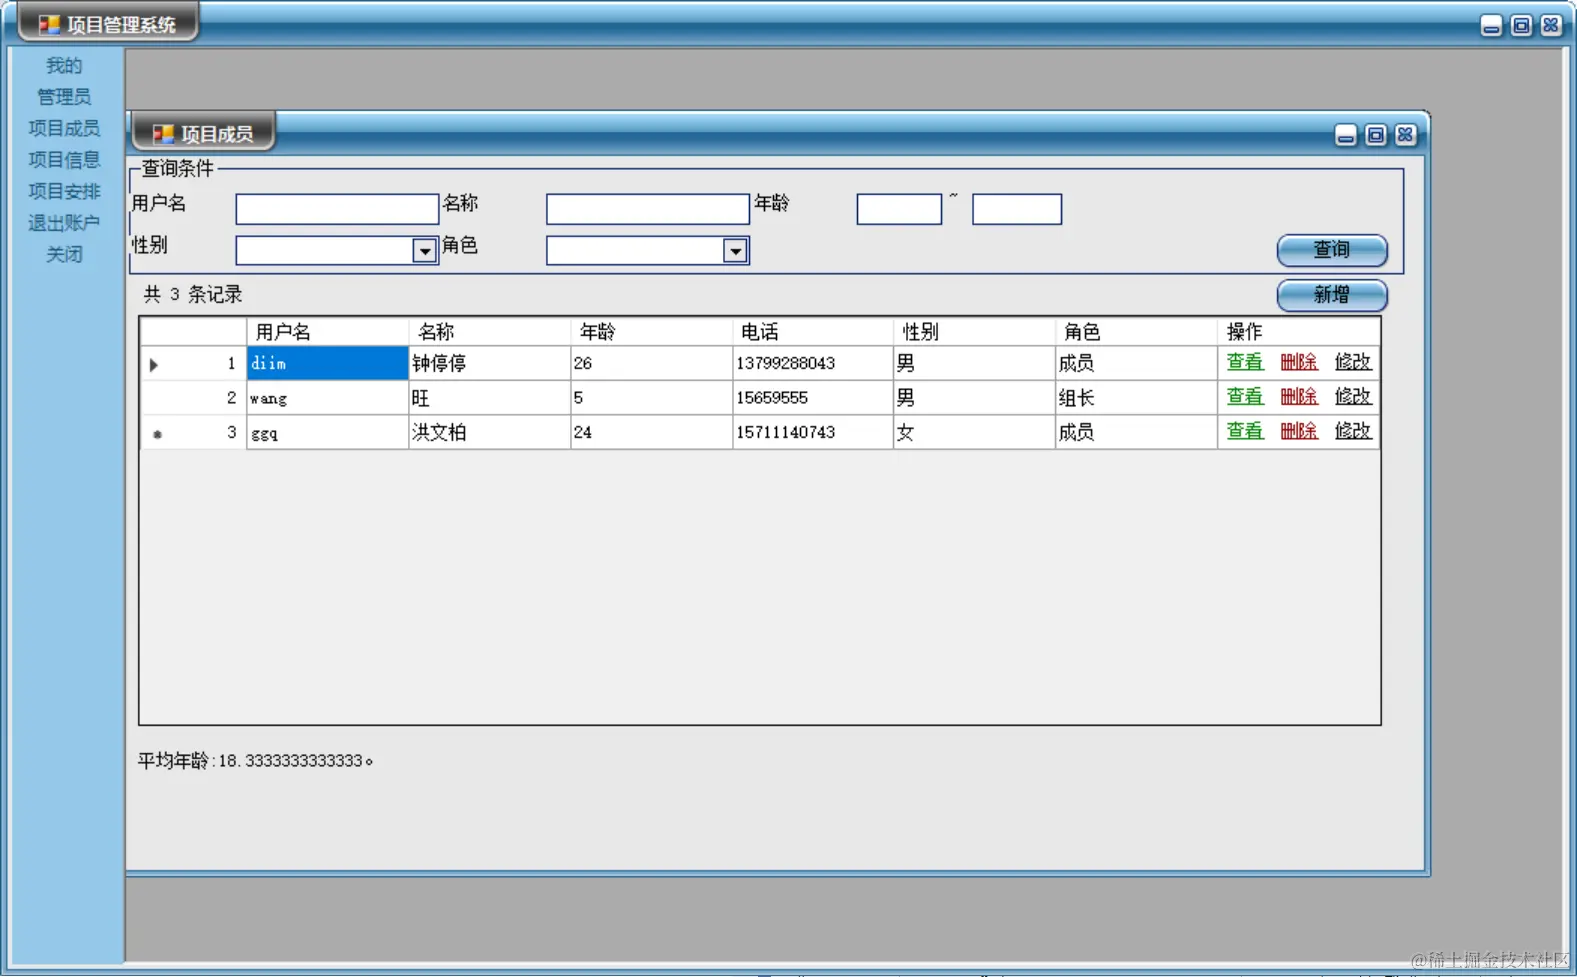Select the 女 gender cell

[x=974, y=432]
